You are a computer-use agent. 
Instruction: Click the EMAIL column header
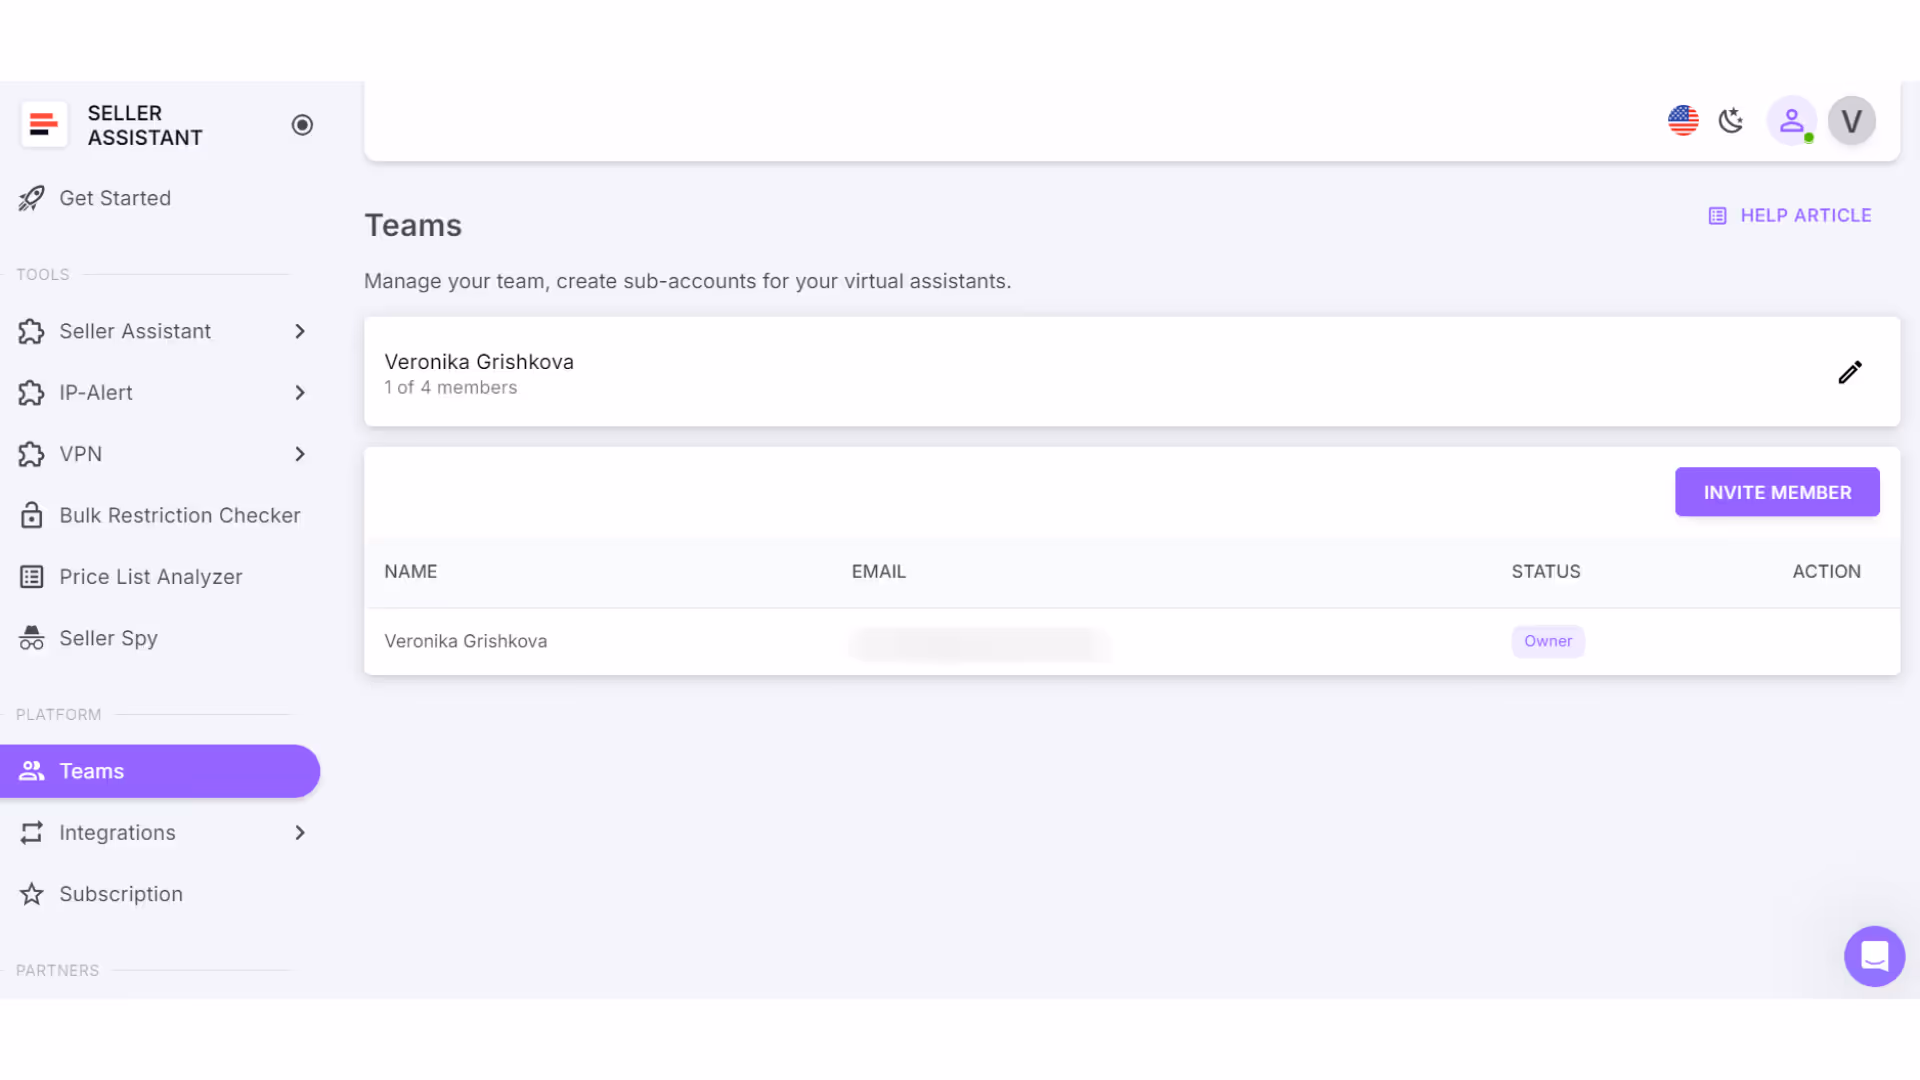[x=879, y=572]
